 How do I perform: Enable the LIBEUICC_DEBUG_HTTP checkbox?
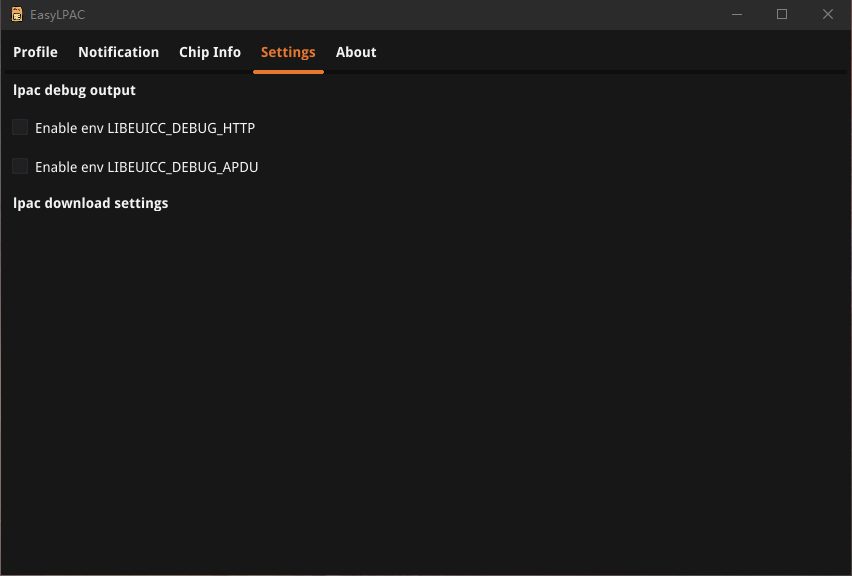[x=20, y=127]
